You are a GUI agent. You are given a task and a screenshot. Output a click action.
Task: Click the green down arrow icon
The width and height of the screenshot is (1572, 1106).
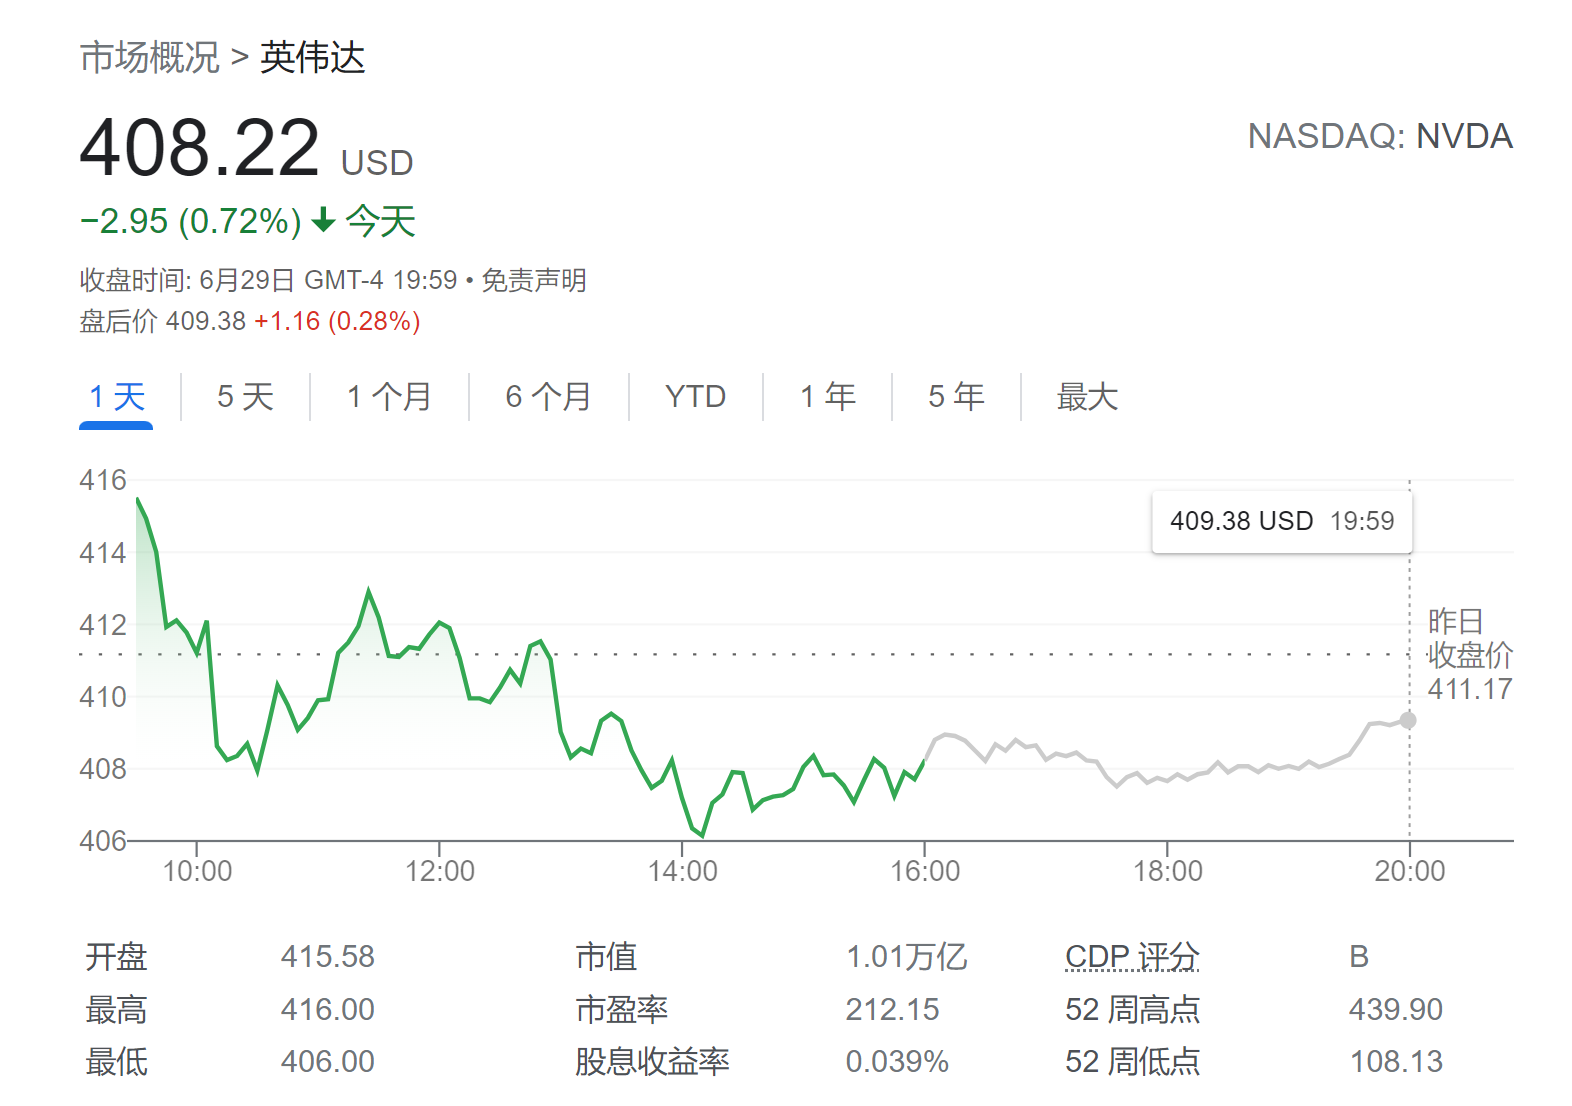click(x=323, y=220)
